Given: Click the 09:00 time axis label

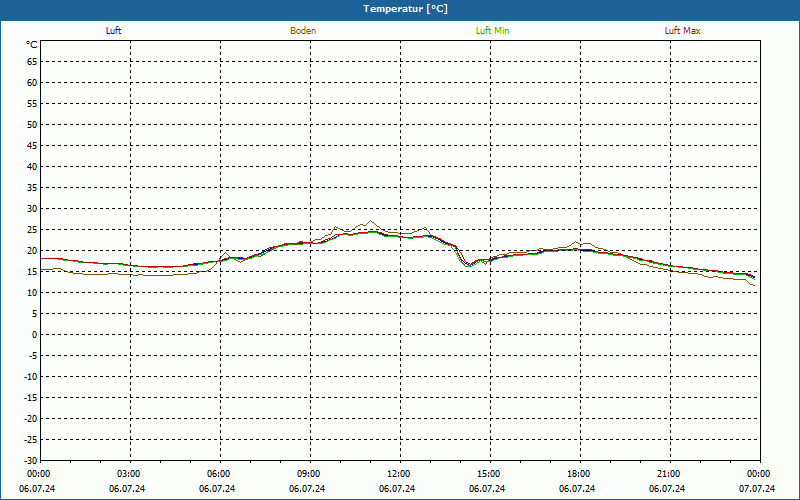Looking at the screenshot, I should coord(309,474).
